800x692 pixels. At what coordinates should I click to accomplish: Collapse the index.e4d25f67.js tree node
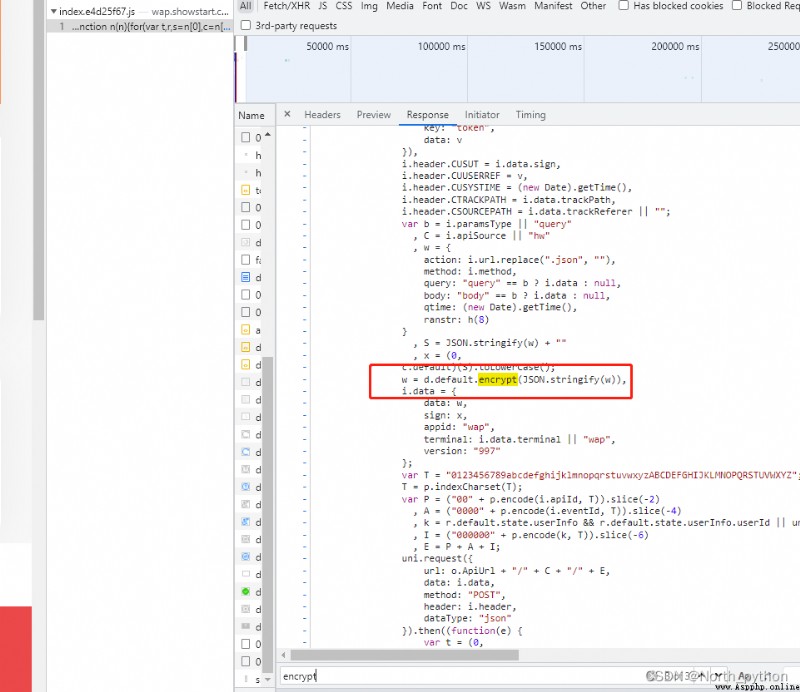(53, 11)
